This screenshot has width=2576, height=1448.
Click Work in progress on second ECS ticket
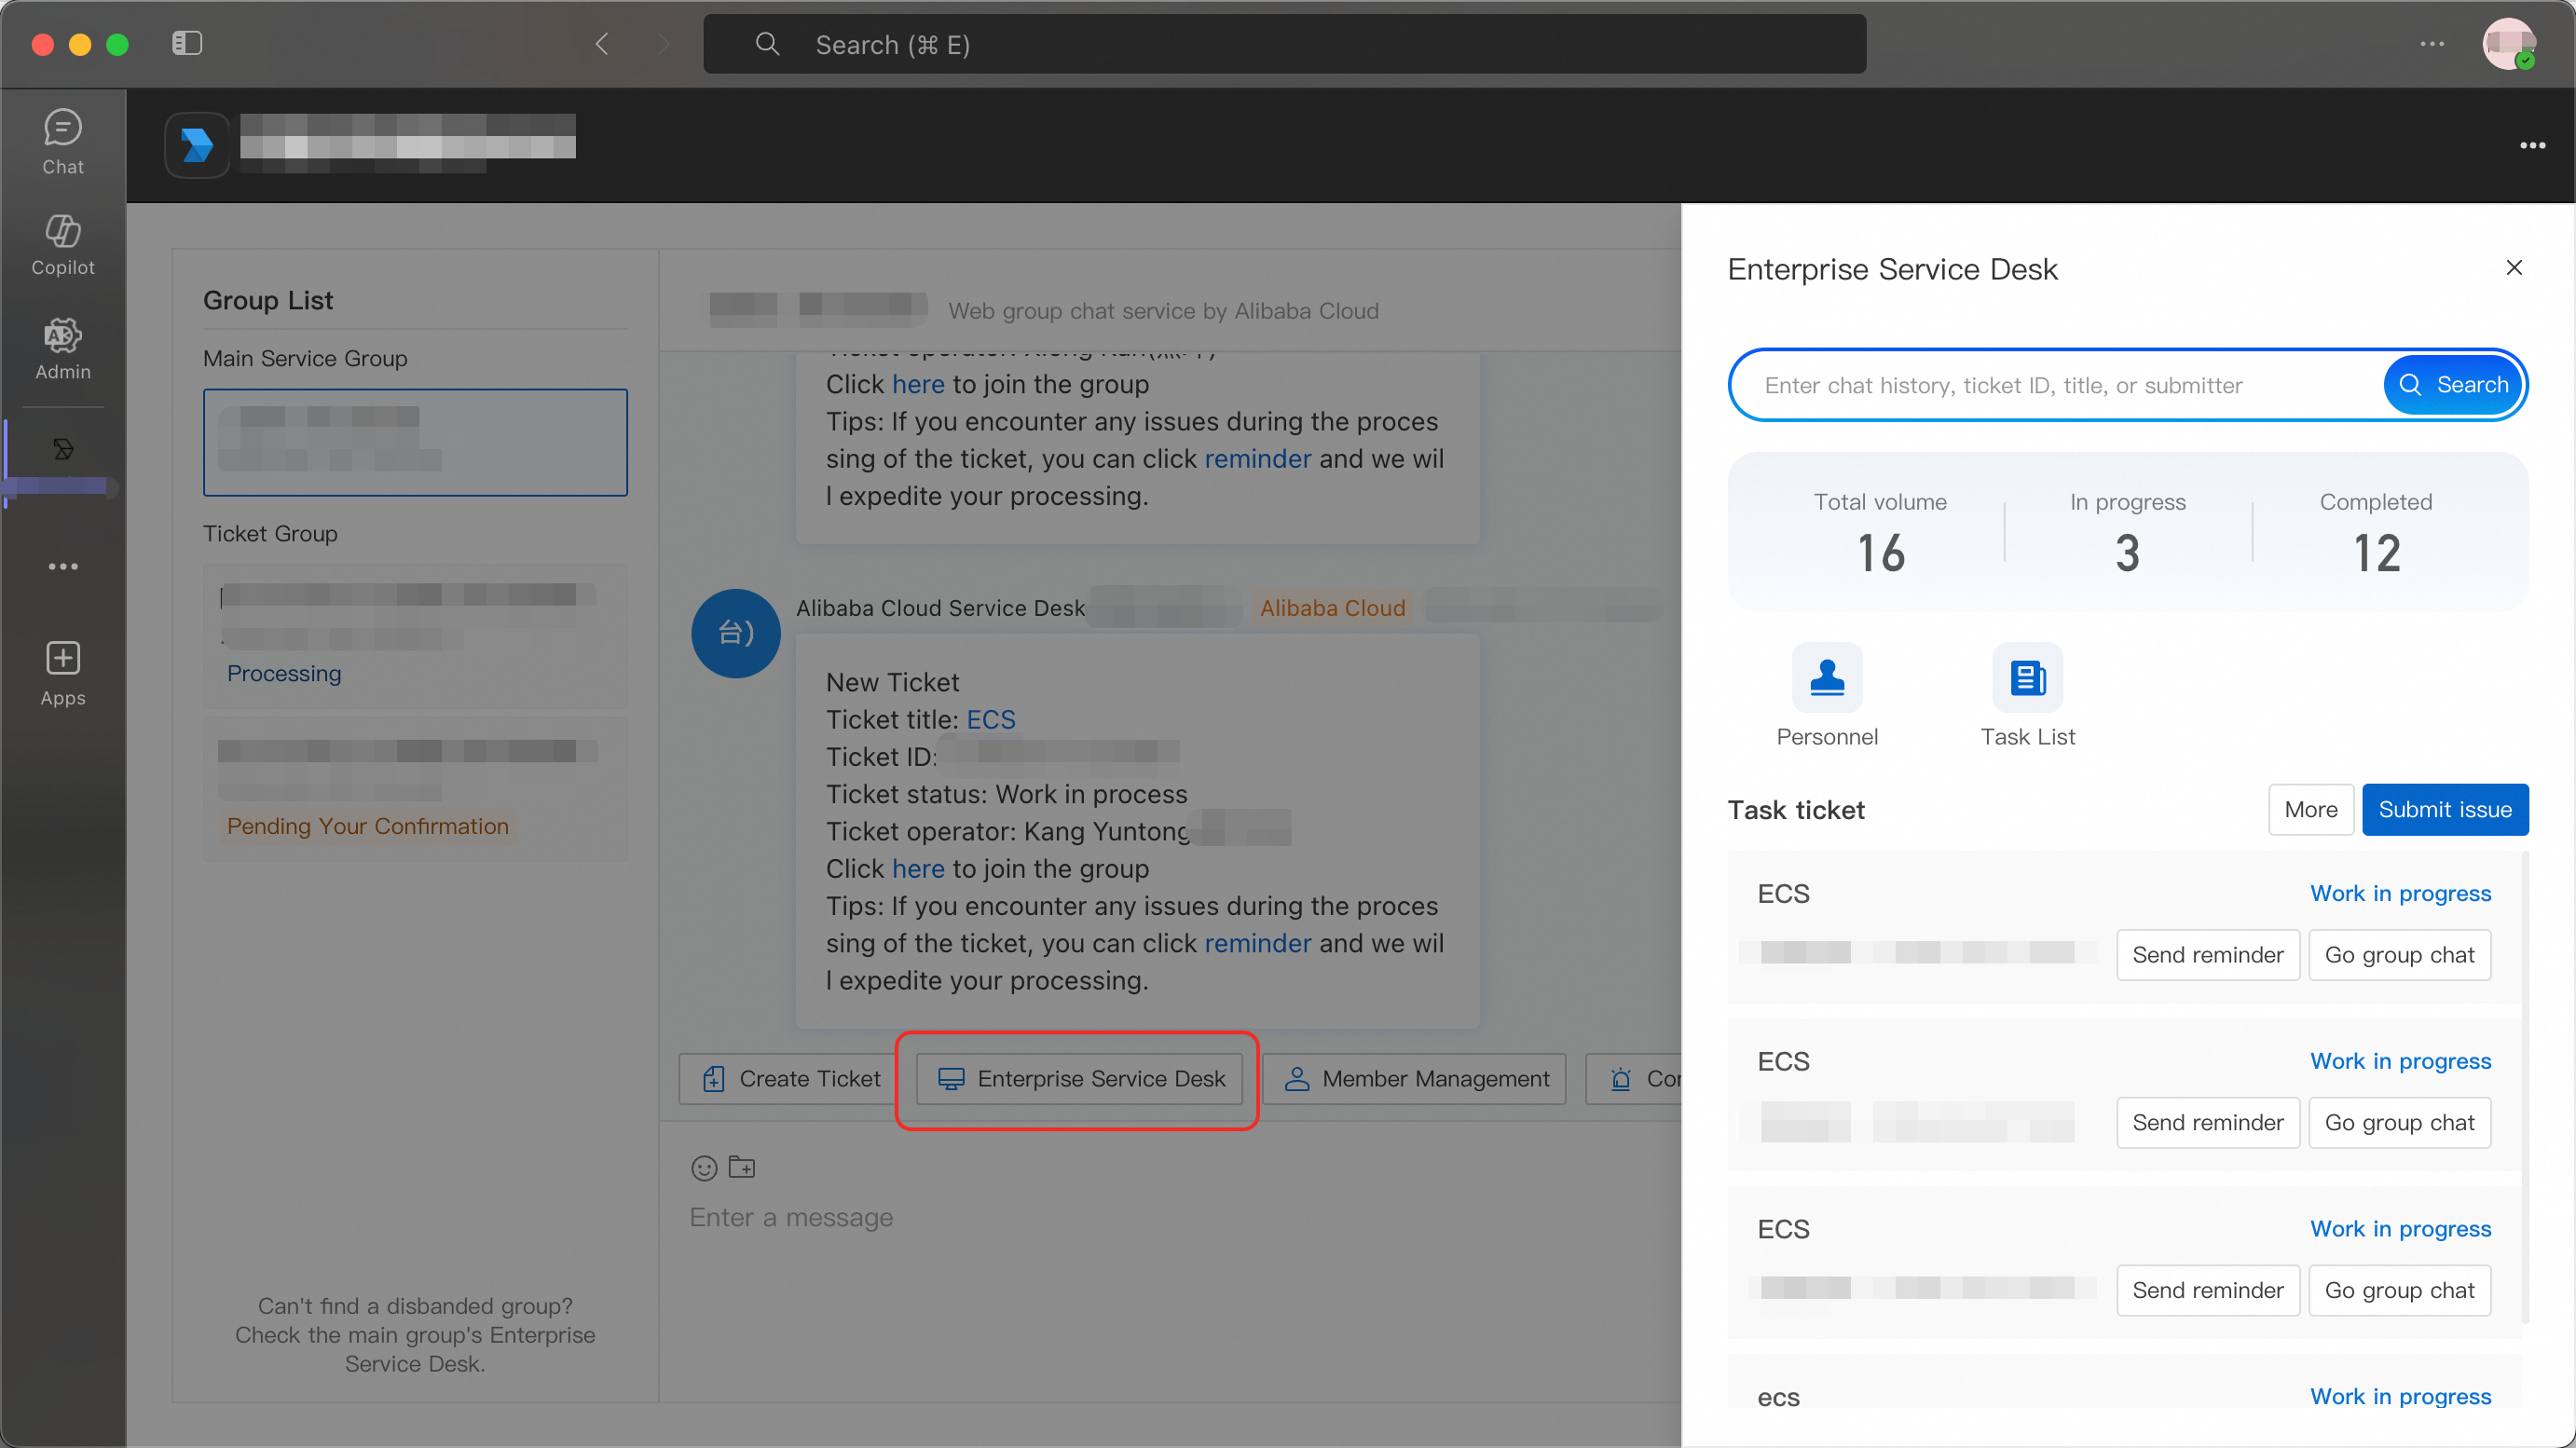click(x=2400, y=1061)
